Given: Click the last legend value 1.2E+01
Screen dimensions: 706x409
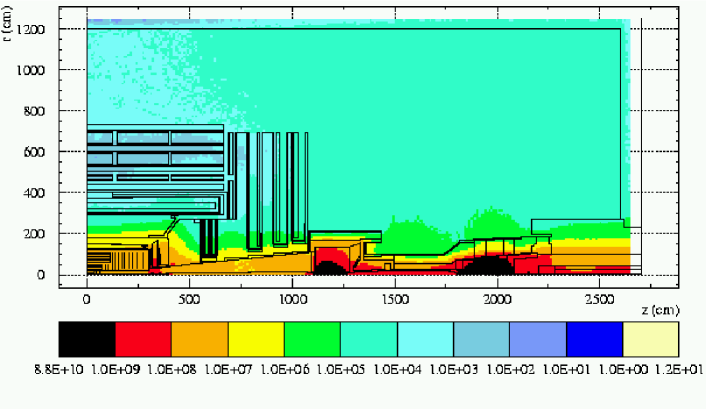Looking at the screenshot, I should pos(679,370).
